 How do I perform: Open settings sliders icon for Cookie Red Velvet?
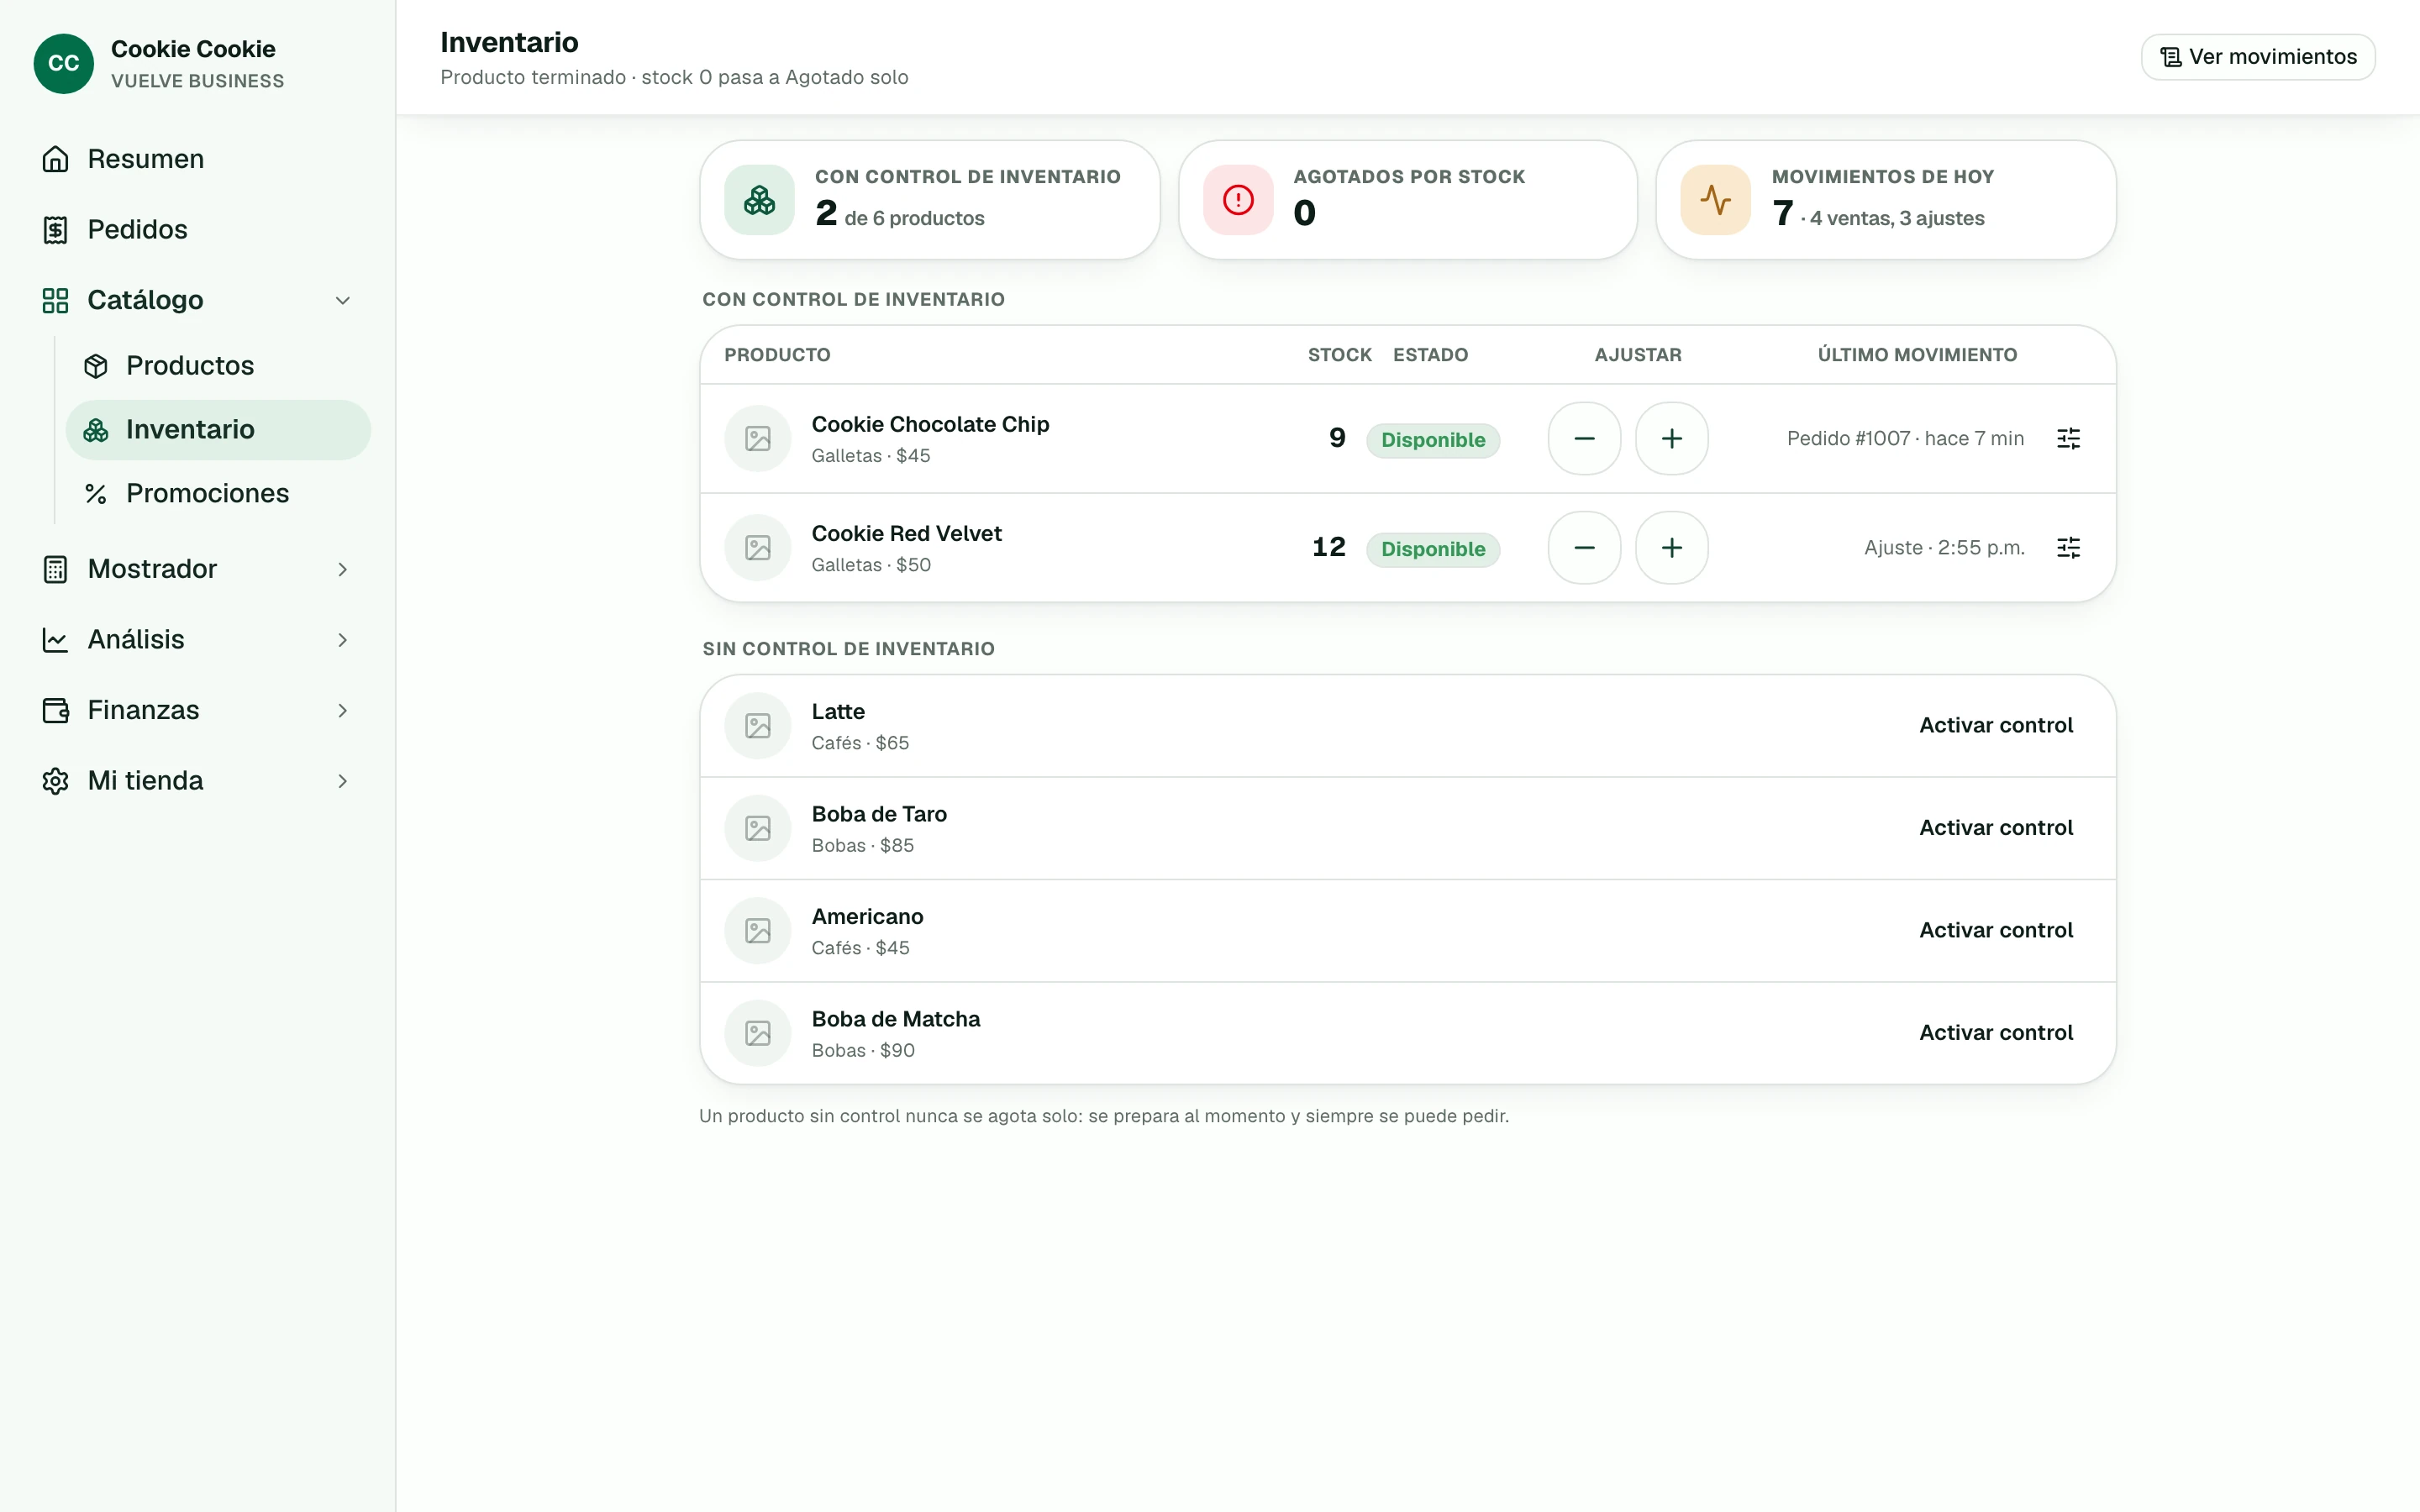[x=2068, y=548]
